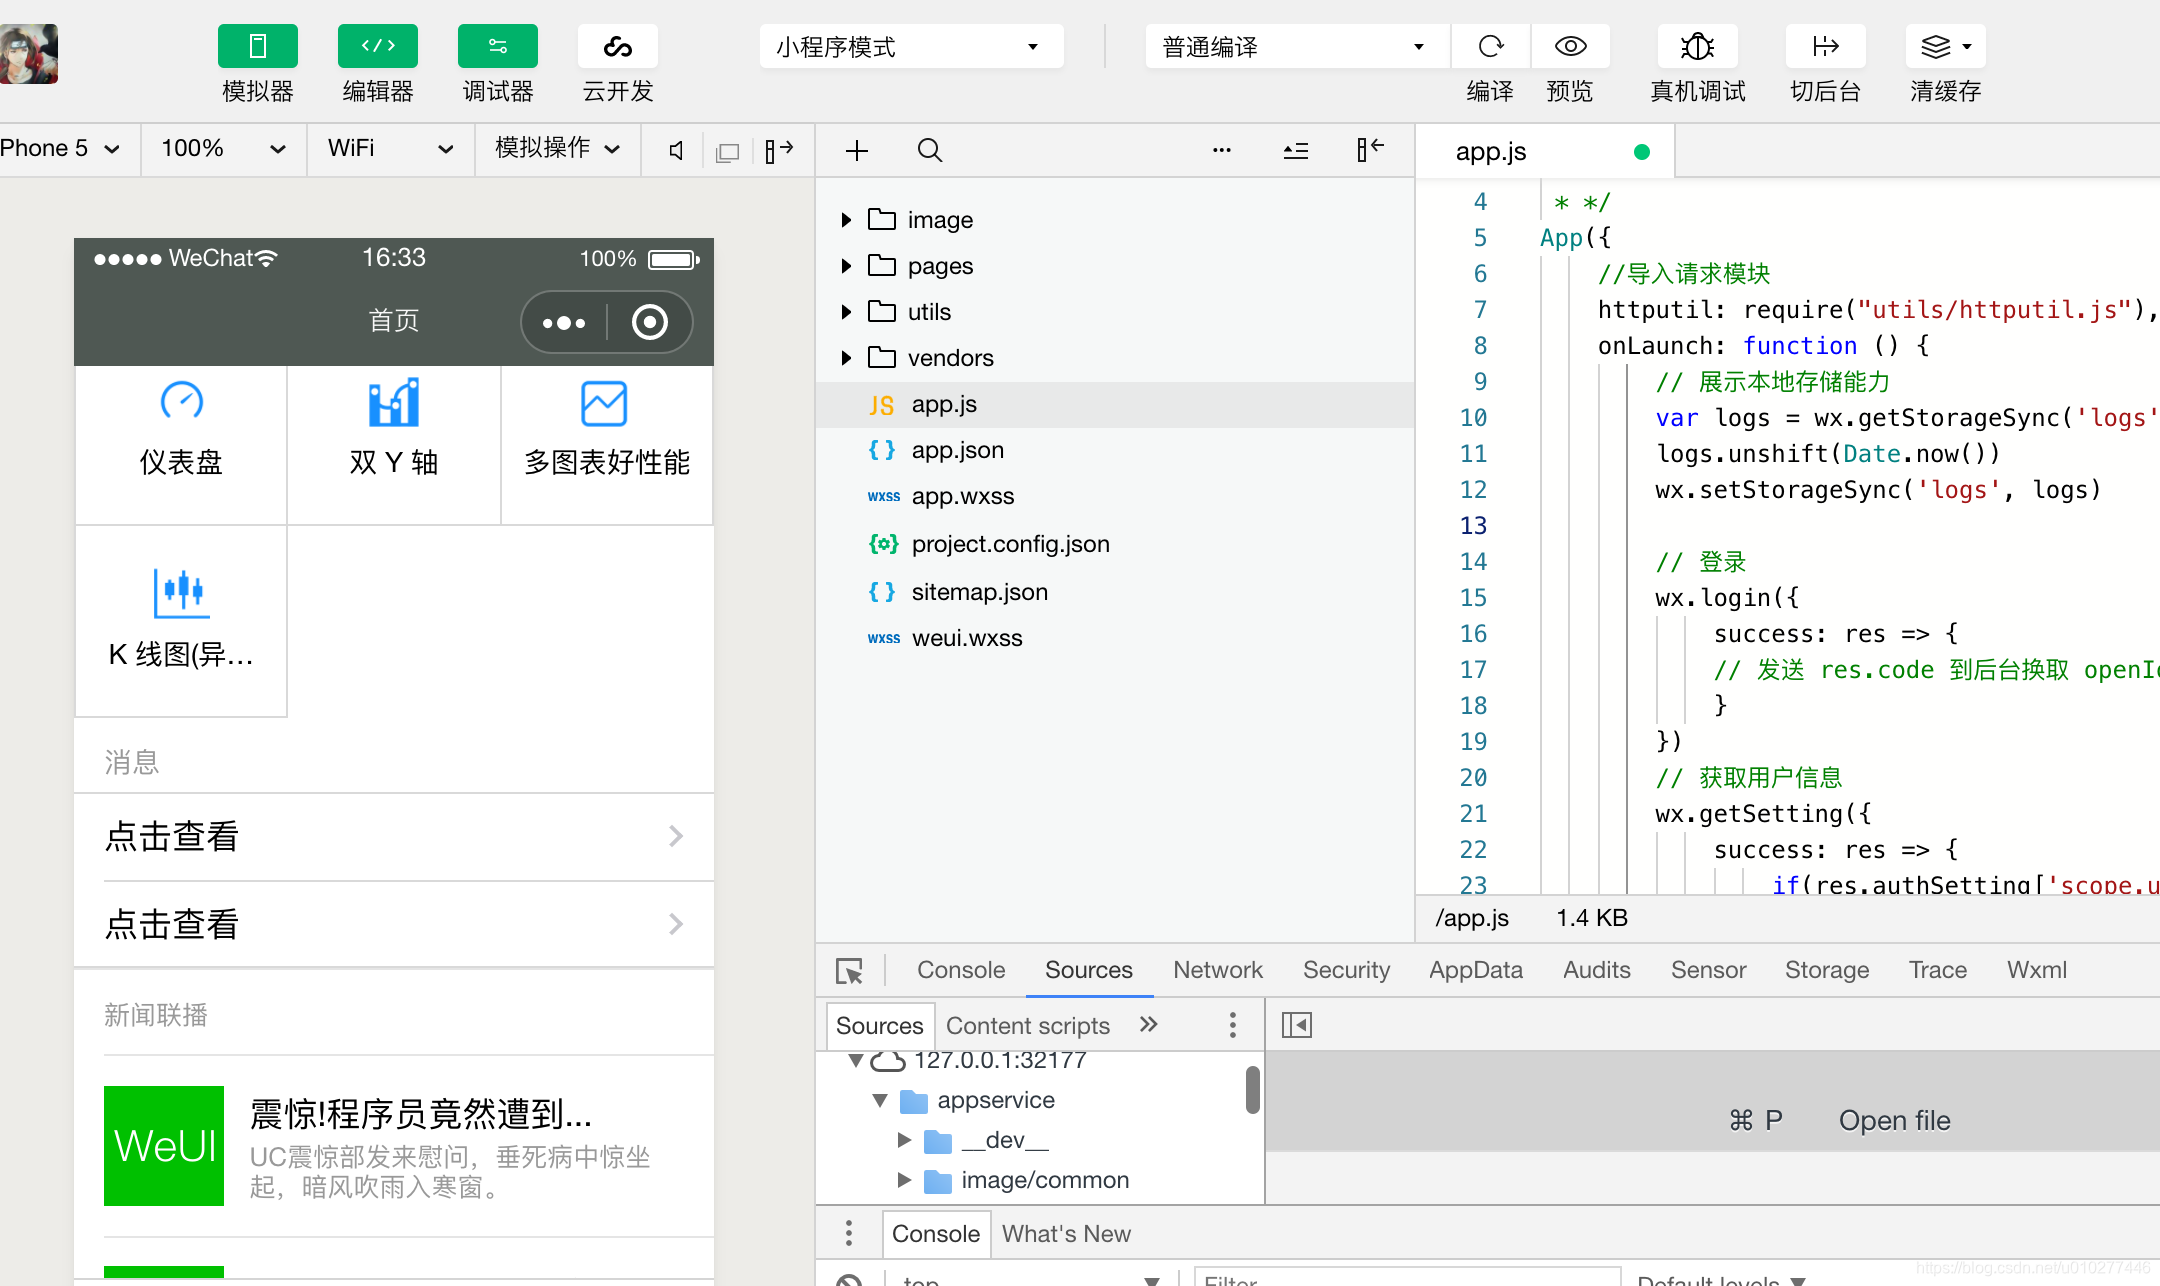The image size is (2160, 1286).
Task: Expand the Phone 5 device selector dropdown
Action: click(x=63, y=147)
